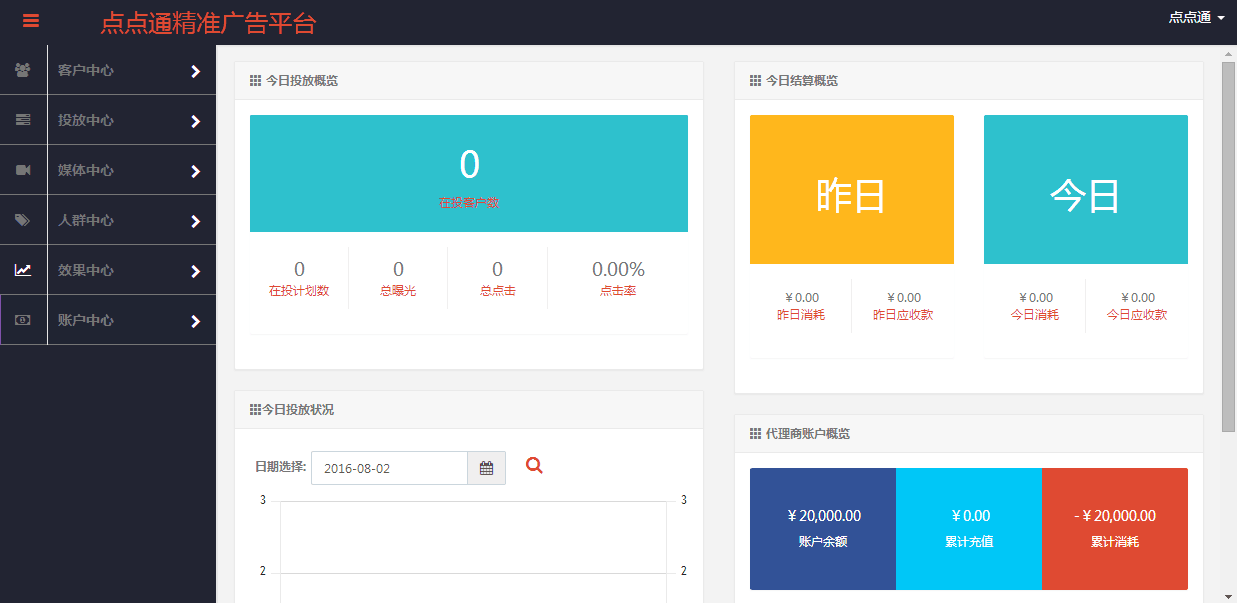Click the 点点通精准广告平台 title link

pos(208,22)
